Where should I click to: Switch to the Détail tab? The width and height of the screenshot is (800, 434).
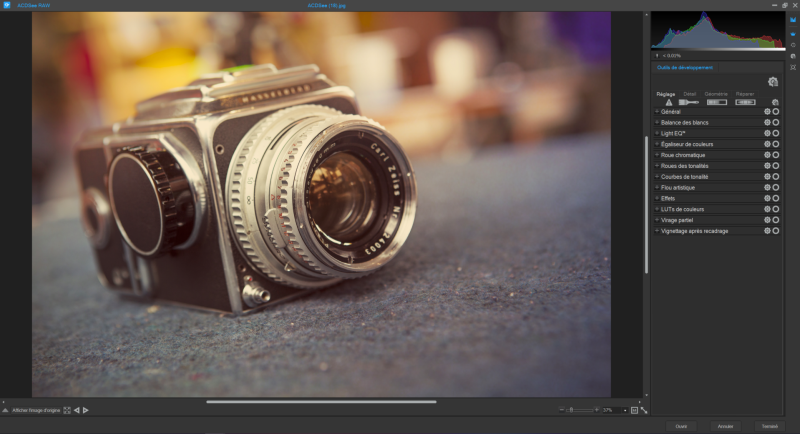point(690,94)
